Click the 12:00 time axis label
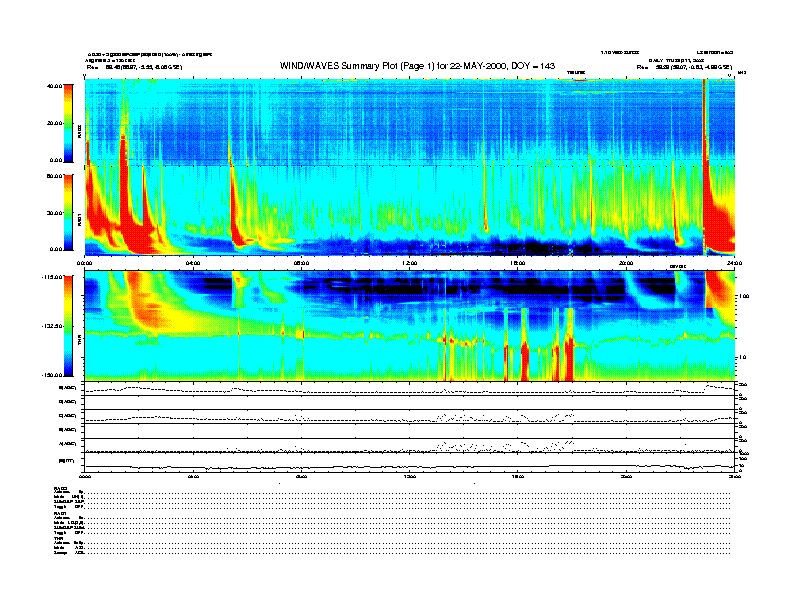Screen dimensions: 792x612 click(408, 262)
